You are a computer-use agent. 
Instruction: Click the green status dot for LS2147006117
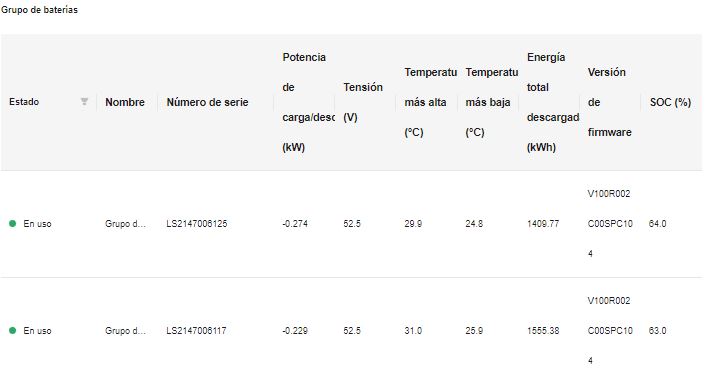13,330
